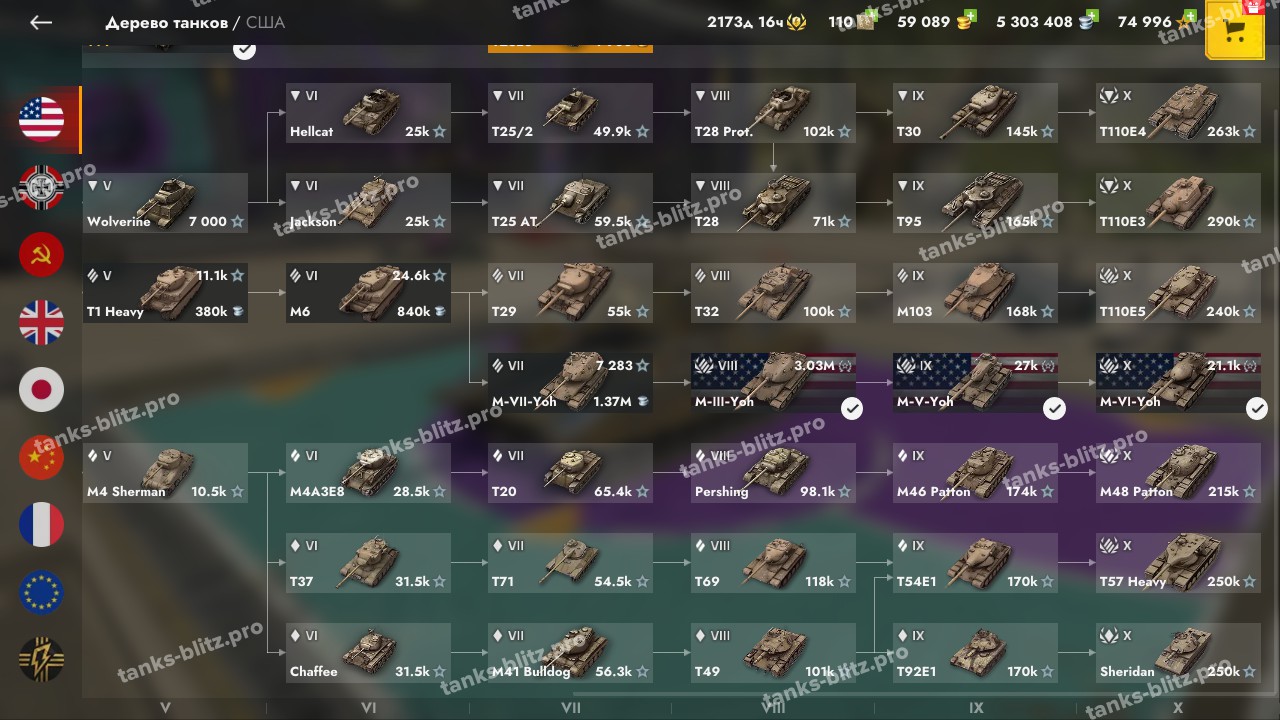
Task: Click the Дерево танков breadcrumb
Action: [x=166, y=22]
